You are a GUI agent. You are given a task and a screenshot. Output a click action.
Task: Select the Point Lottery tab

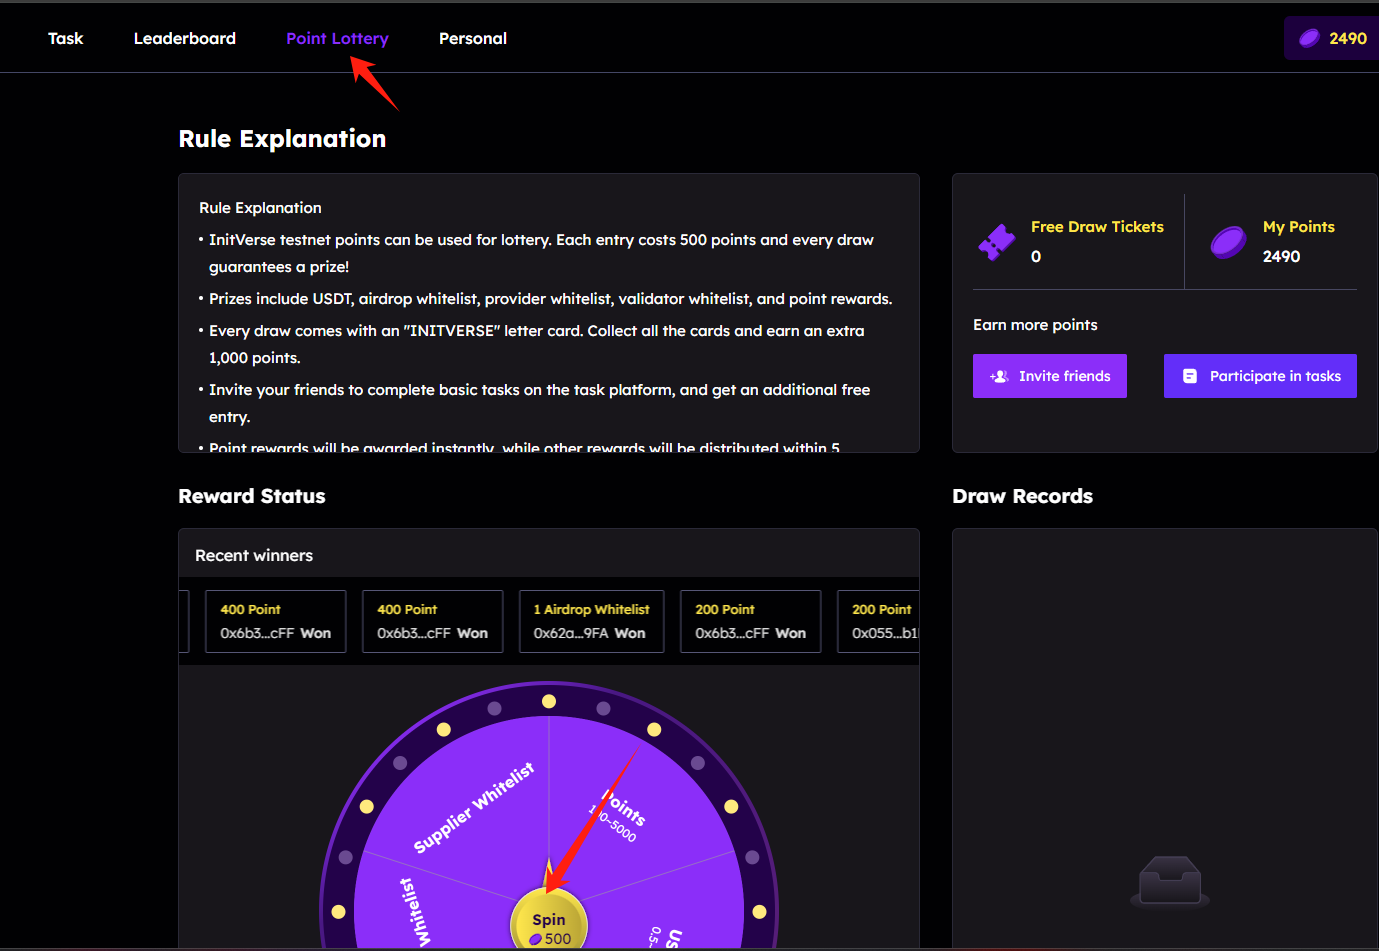337,38
